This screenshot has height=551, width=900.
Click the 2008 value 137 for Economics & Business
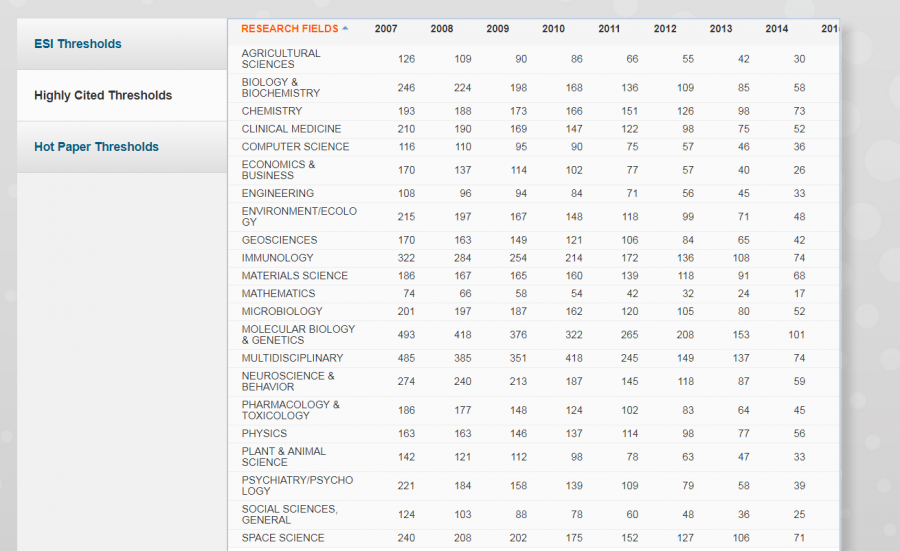463,170
